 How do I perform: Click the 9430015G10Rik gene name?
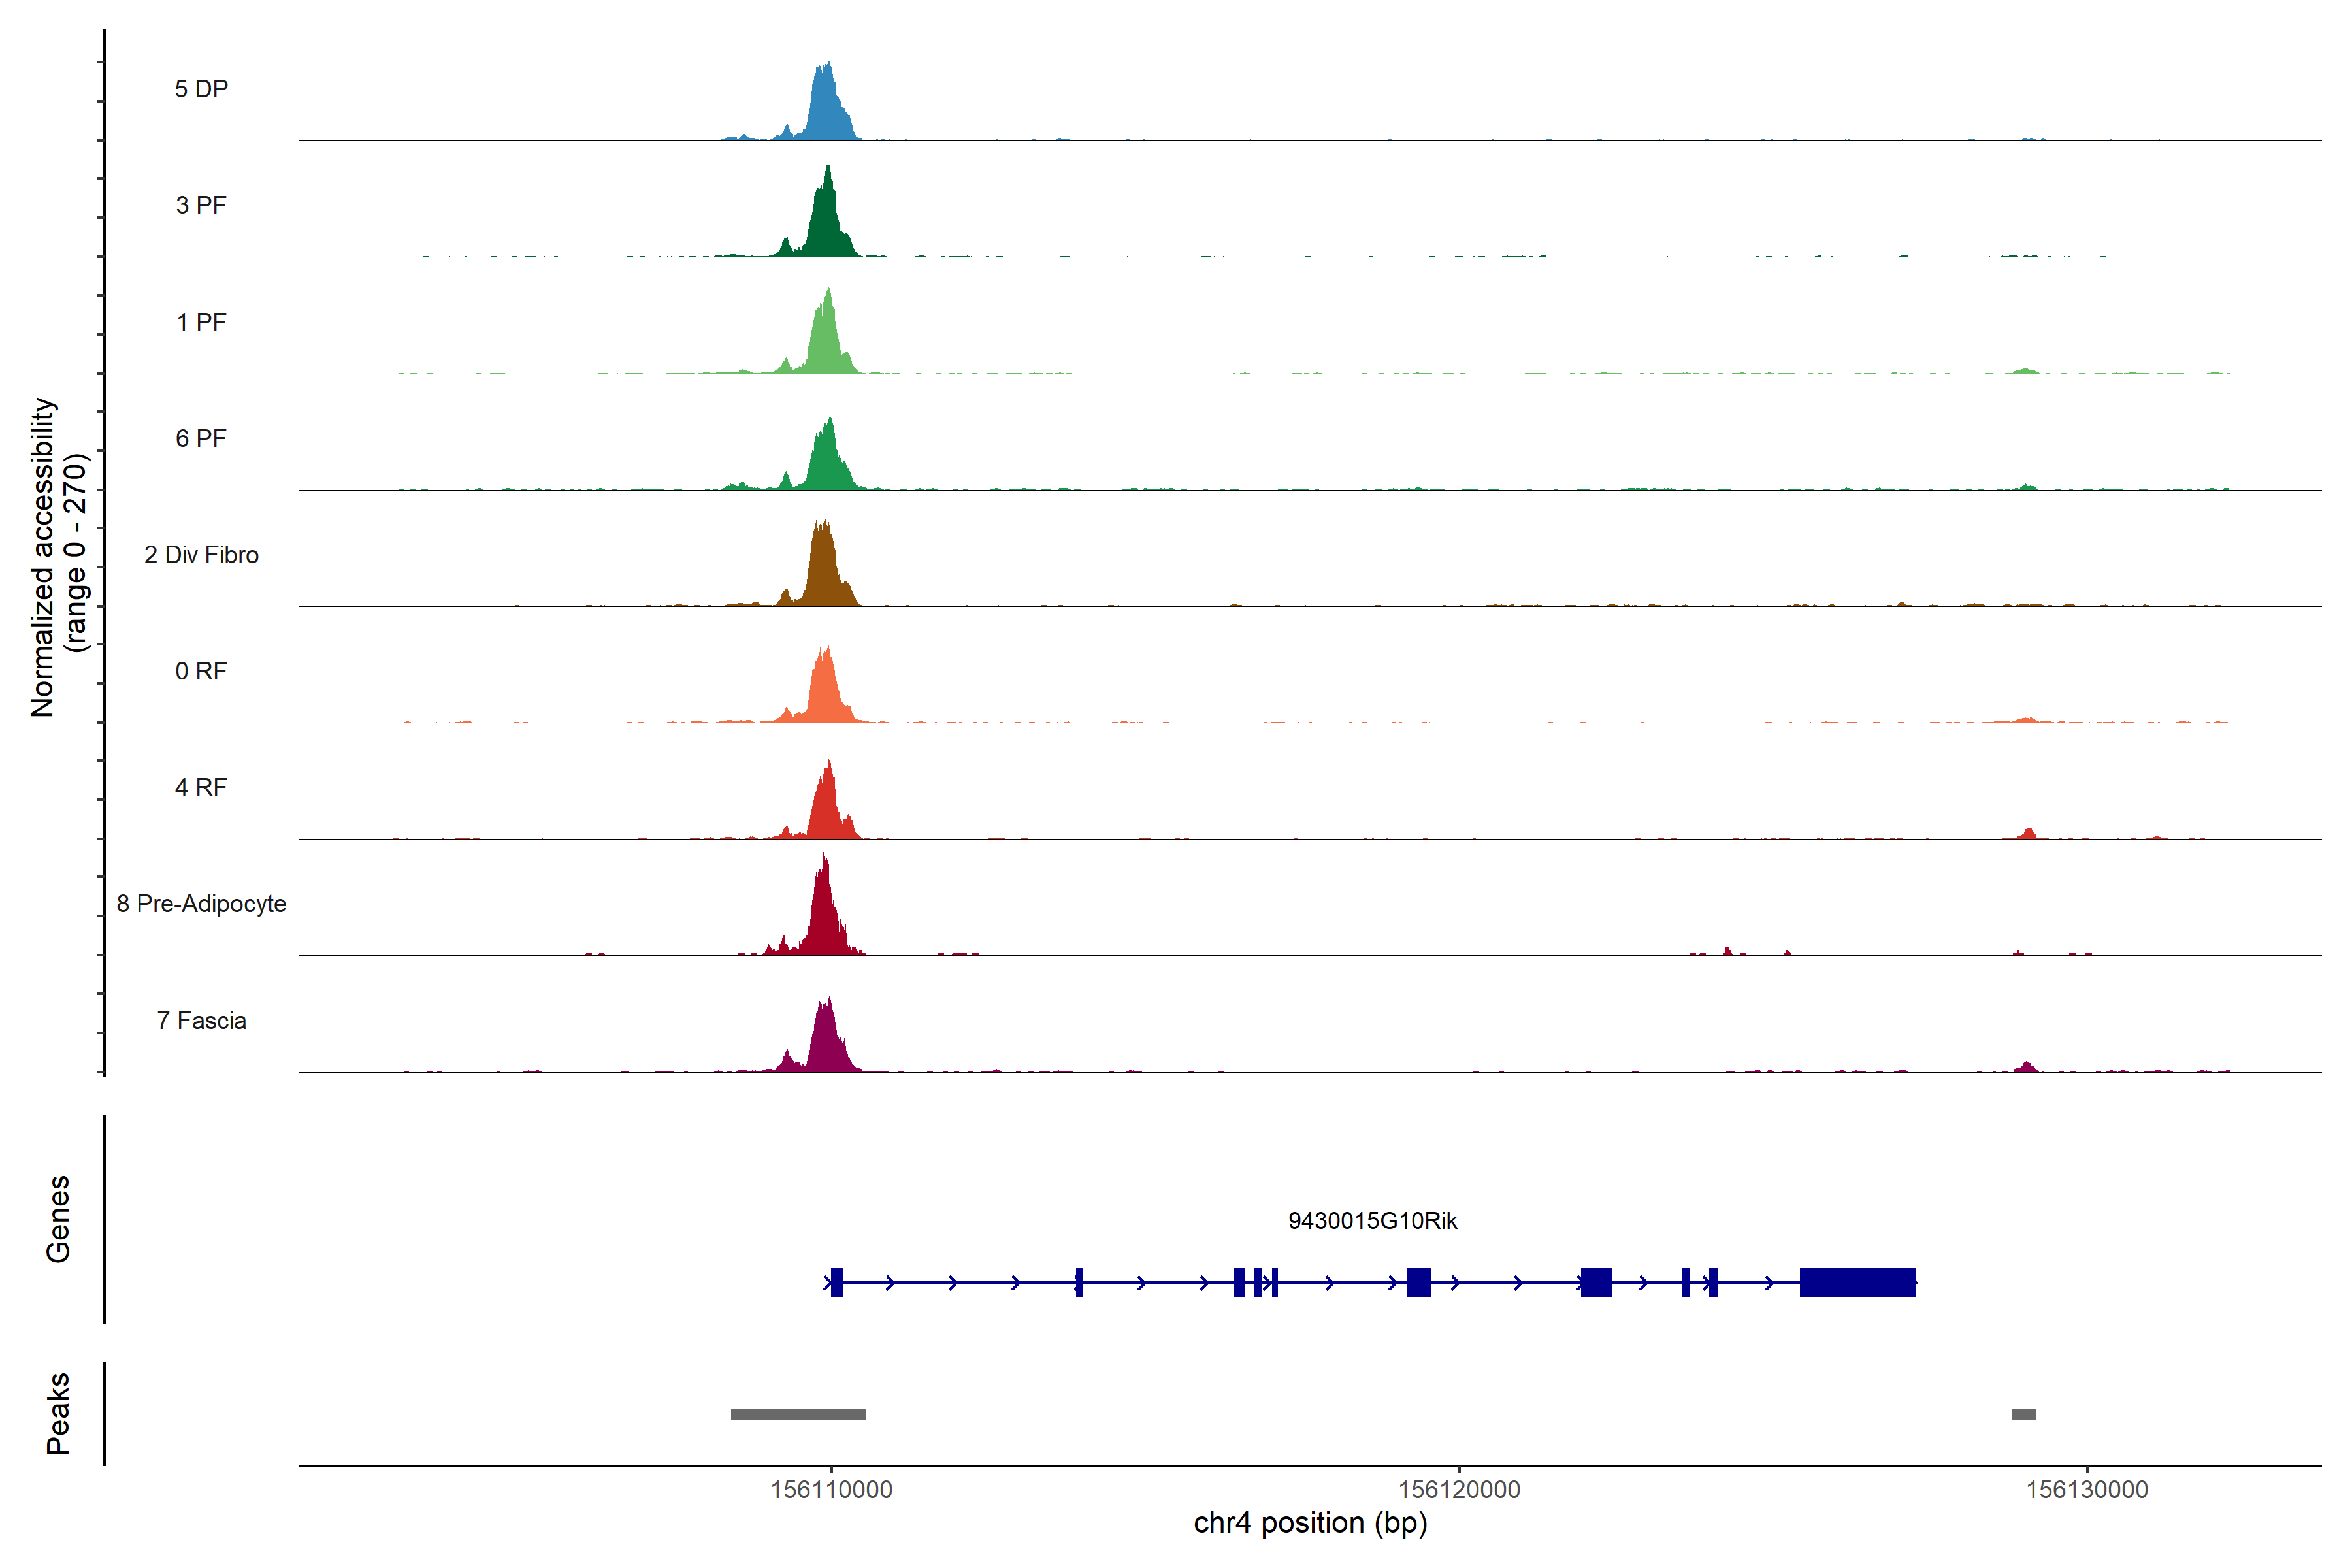coord(1372,1221)
